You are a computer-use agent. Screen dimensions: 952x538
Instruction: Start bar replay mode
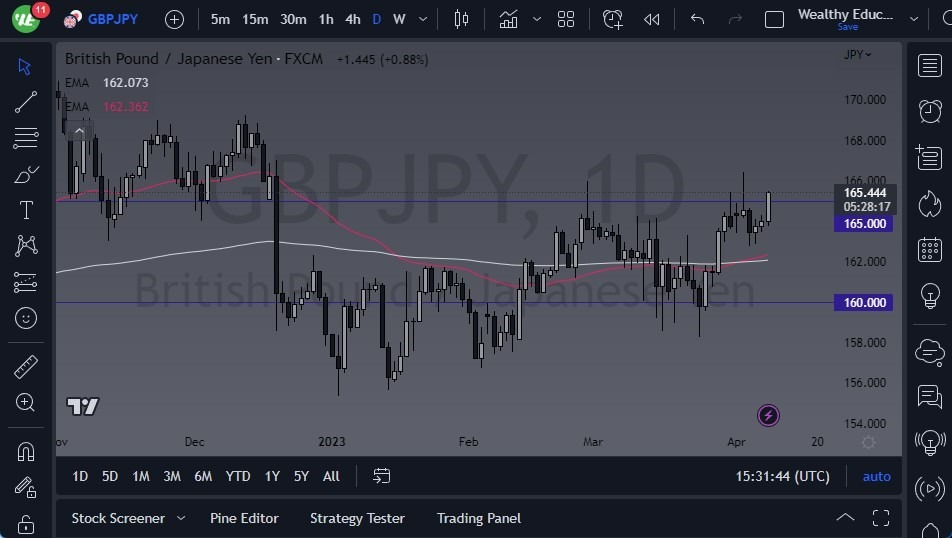point(651,19)
